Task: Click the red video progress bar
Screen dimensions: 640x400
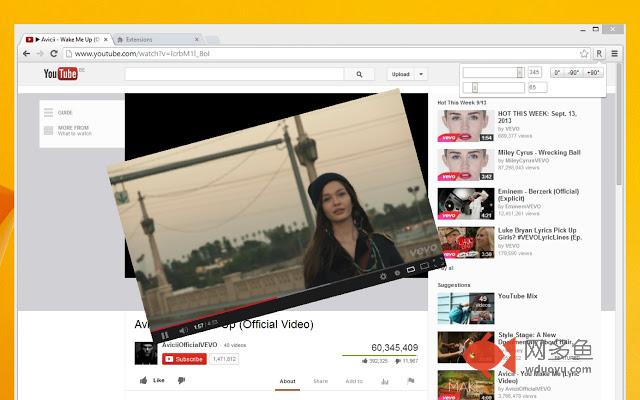Action: click(215, 314)
